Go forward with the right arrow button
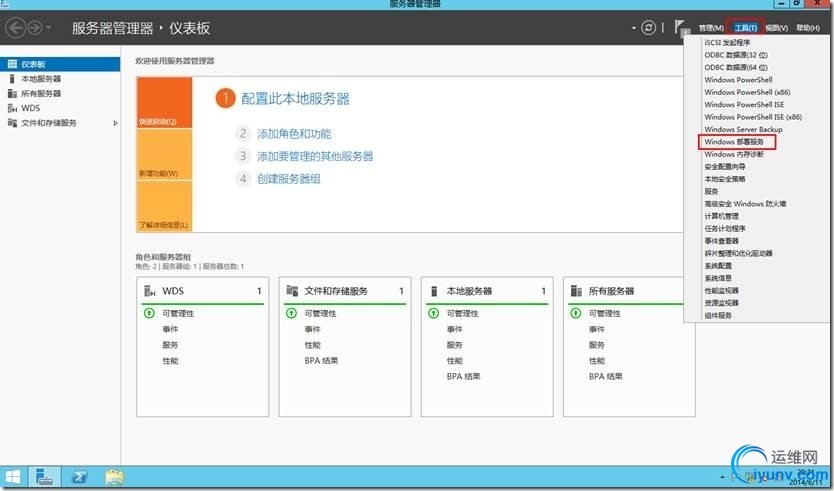Viewport: 834px width, 491px height. pyautogui.click(x=35, y=27)
